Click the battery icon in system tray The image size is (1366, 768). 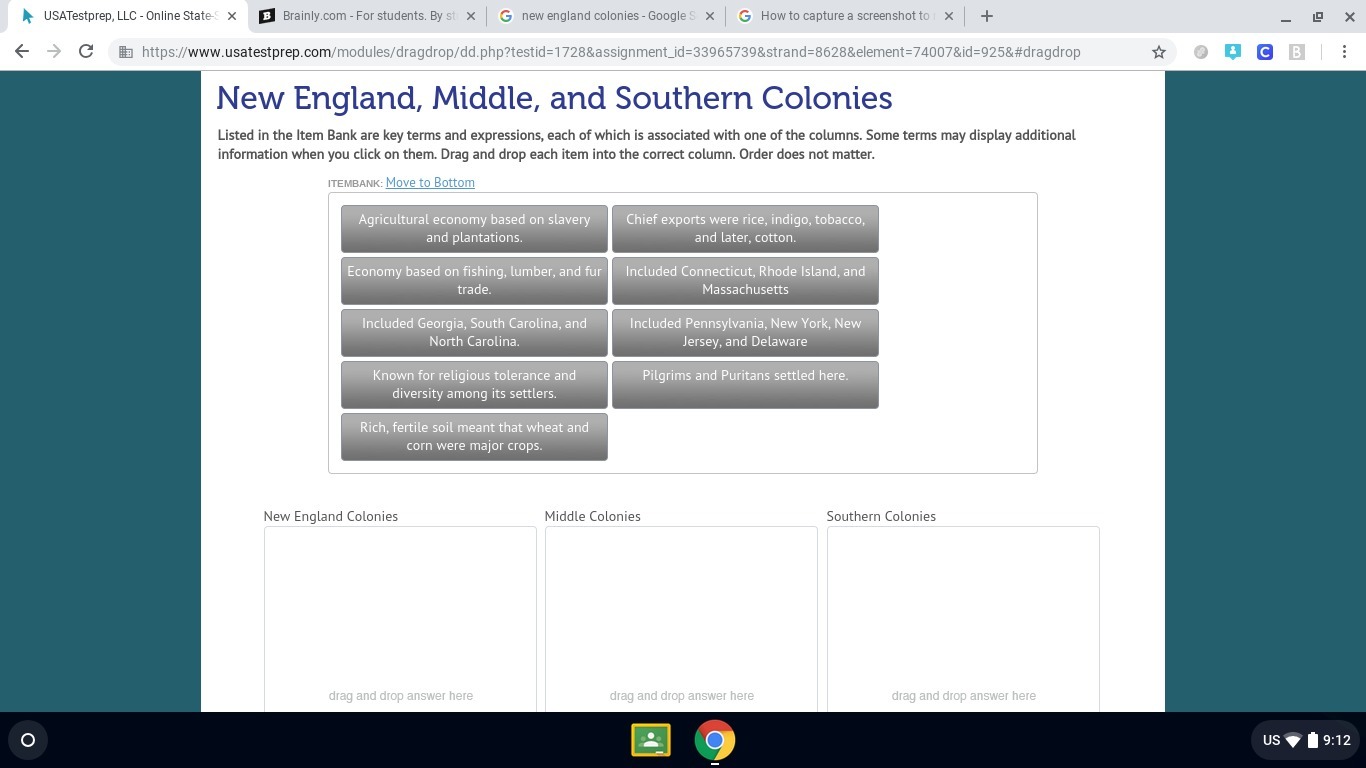coord(1313,741)
